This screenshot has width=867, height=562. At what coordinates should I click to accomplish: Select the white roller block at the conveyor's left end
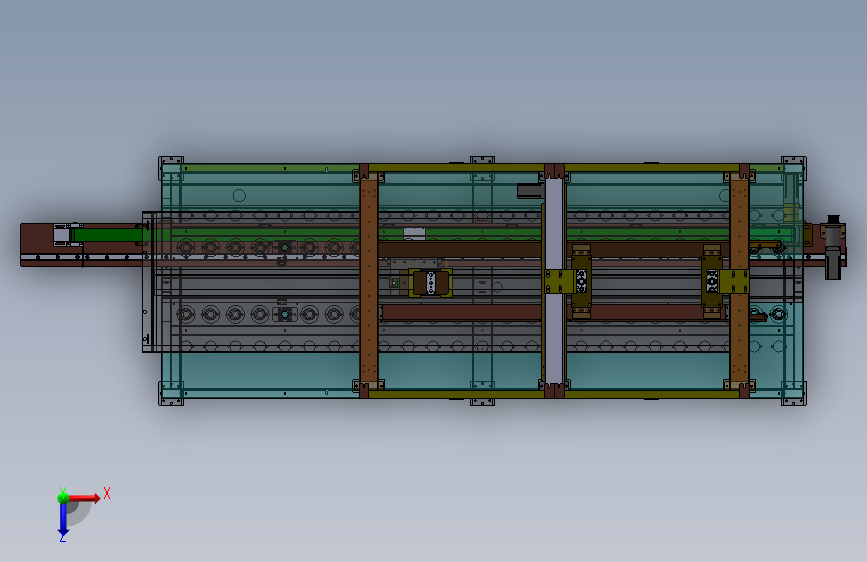[61, 235]
